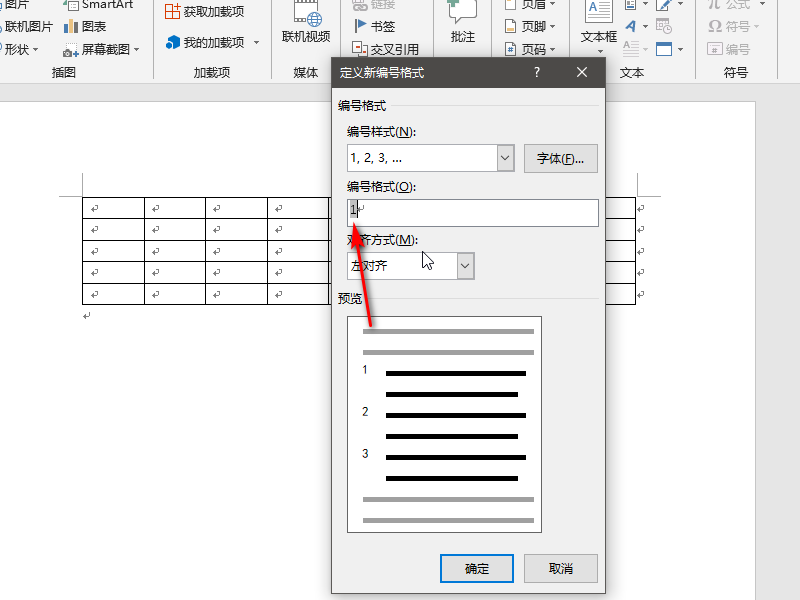The width and height of the screenshot is (800, 600).
Task: Close the 定义新编号格式 dialog
Action: (582, 72)
